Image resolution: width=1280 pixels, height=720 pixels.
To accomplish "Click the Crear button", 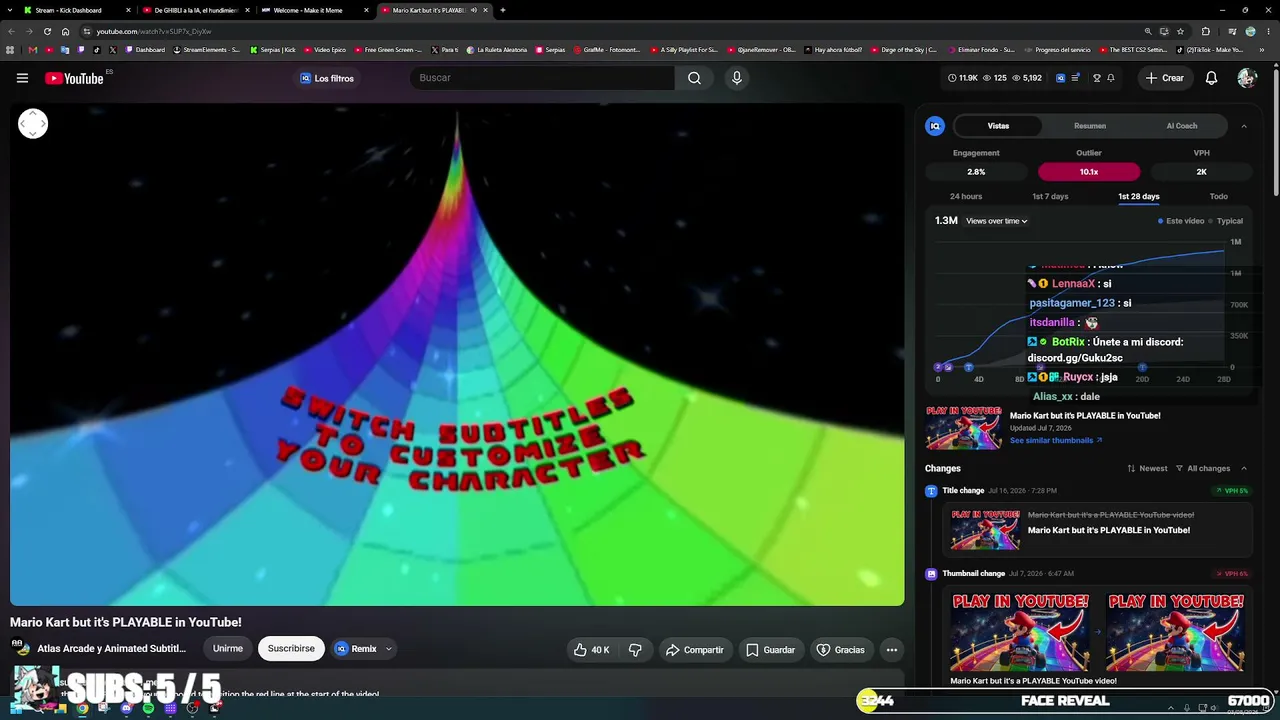I will point(1165,78).
